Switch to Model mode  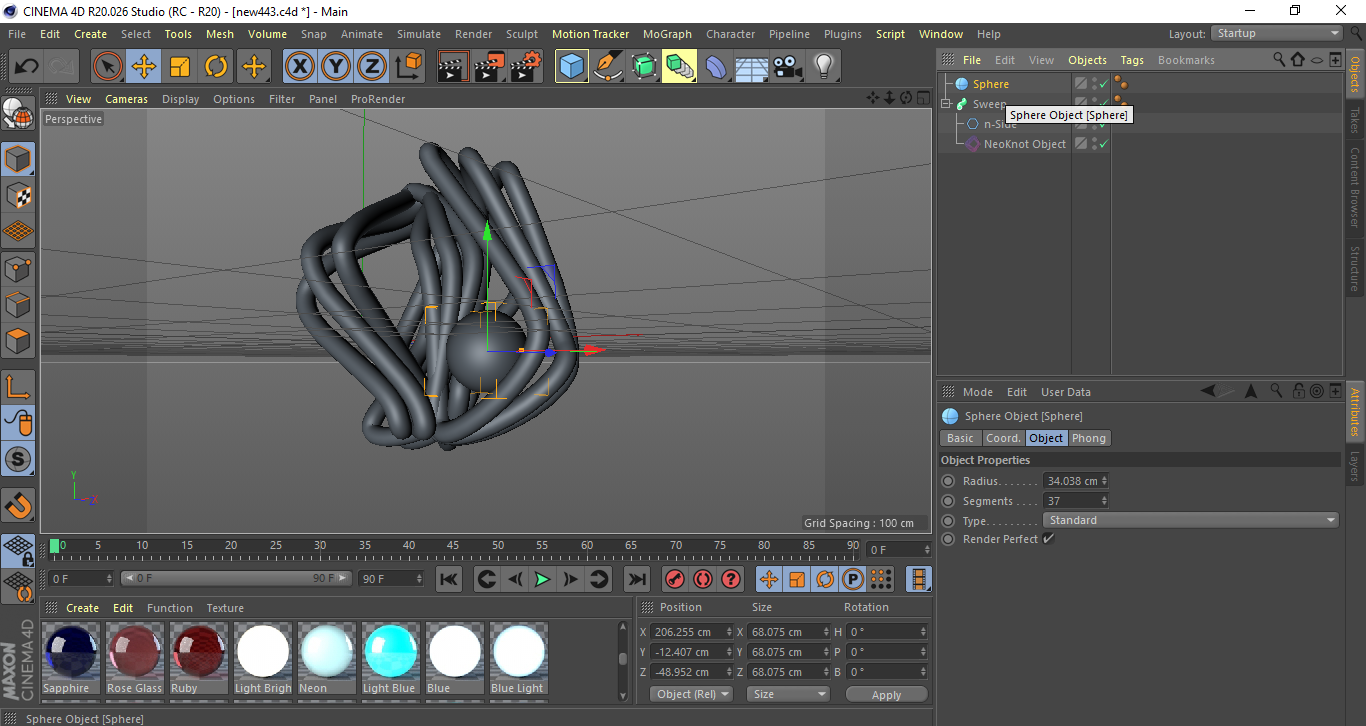point(18,159)
